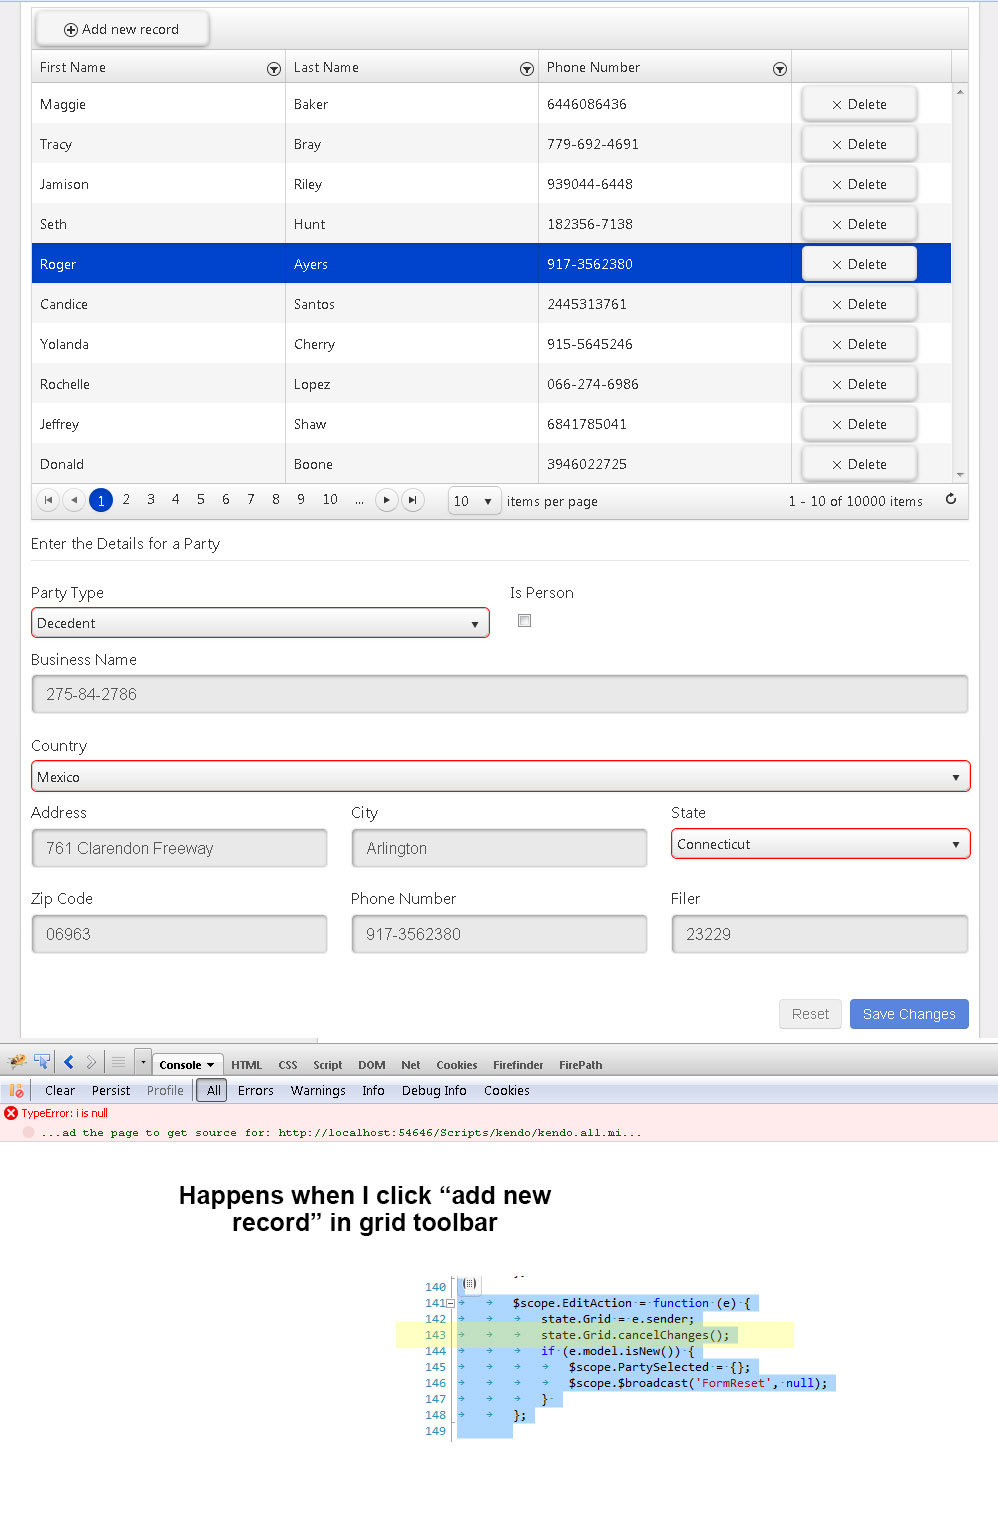Open the Firefinder tab

(518, 1065)
